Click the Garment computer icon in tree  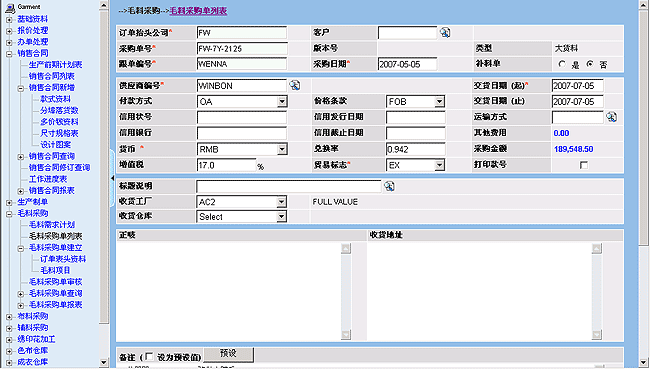click(x=10, y=7)
